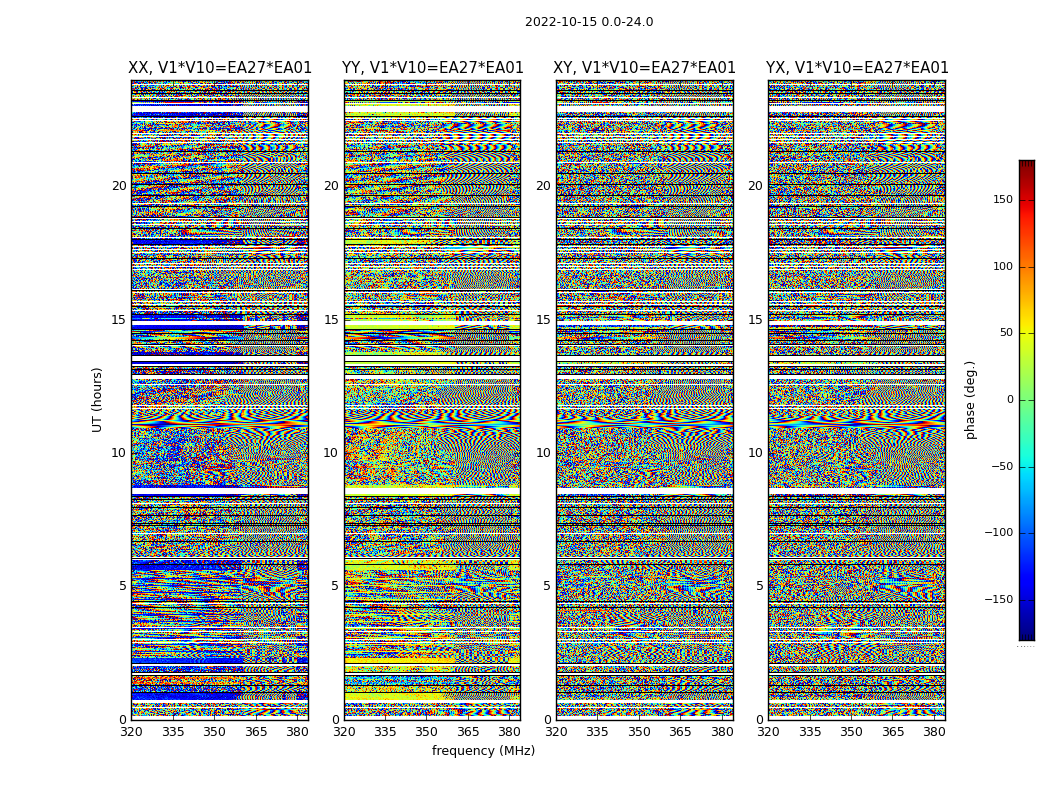The width and height of the screenshot is (1050, 800).
Task: Select the 'XX, V1*V10=EA27*EA01' panel title
Action: (x=220, y=68)
